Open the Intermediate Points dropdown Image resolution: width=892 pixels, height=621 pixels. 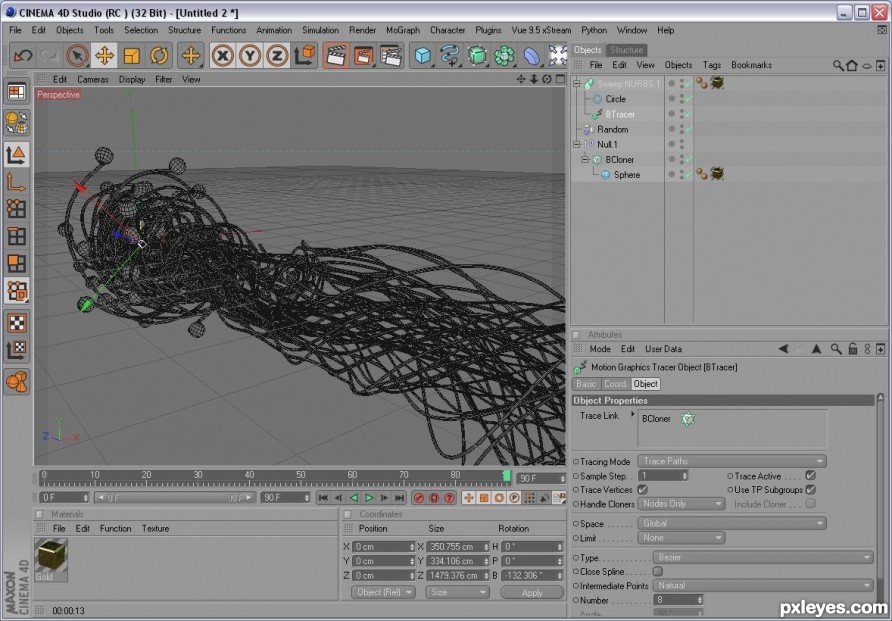pyautogui.click(x=762, y=585)
